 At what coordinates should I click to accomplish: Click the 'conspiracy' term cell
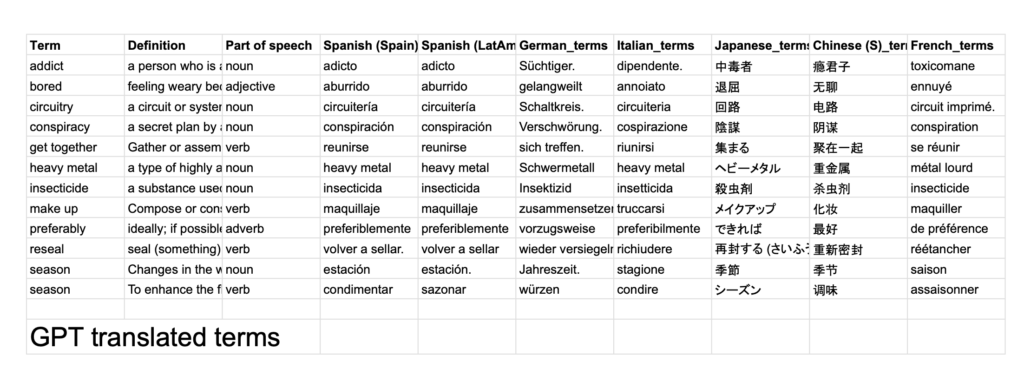[x=75, y=127]
